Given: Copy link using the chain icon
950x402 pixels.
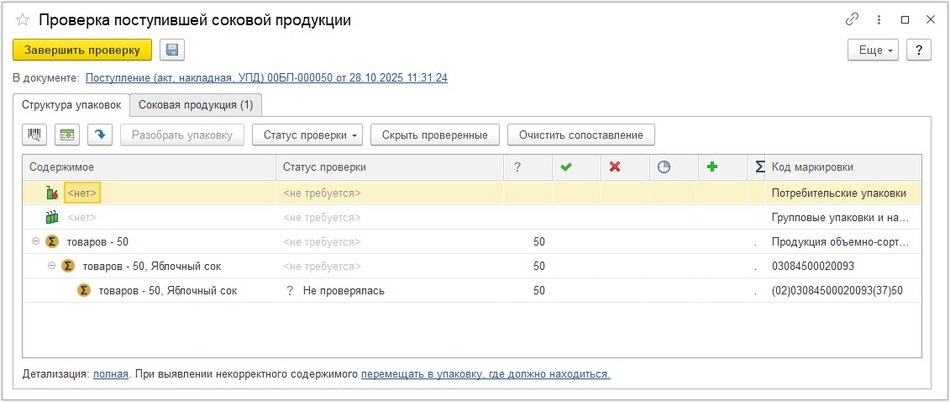Looking at the screenshot, I should point(853,19).
